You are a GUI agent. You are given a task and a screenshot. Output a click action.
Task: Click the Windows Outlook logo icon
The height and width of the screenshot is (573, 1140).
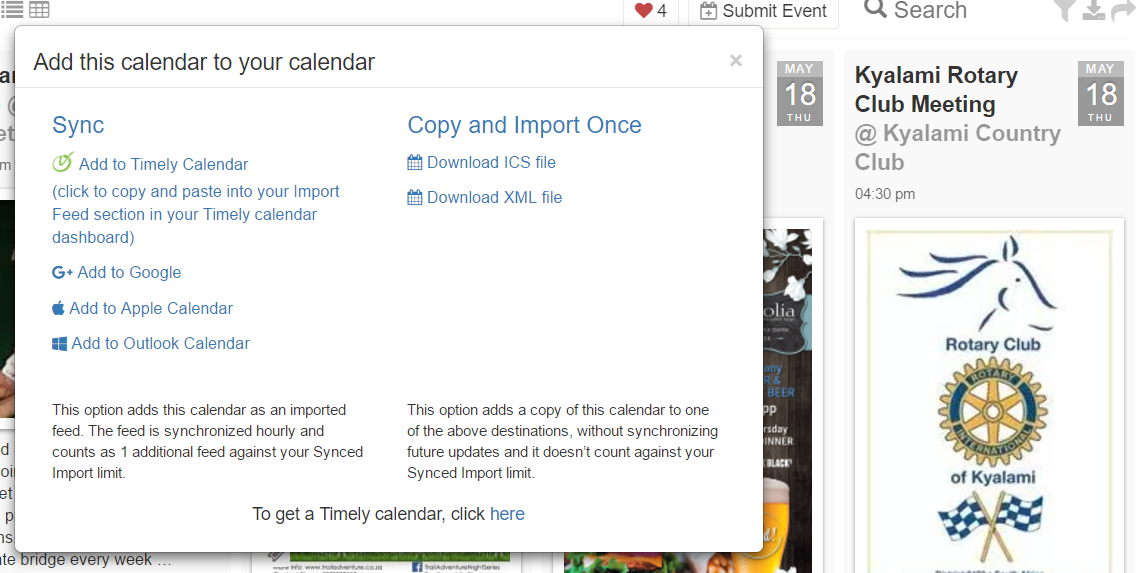pyautogui.click(x=60, y=344)
